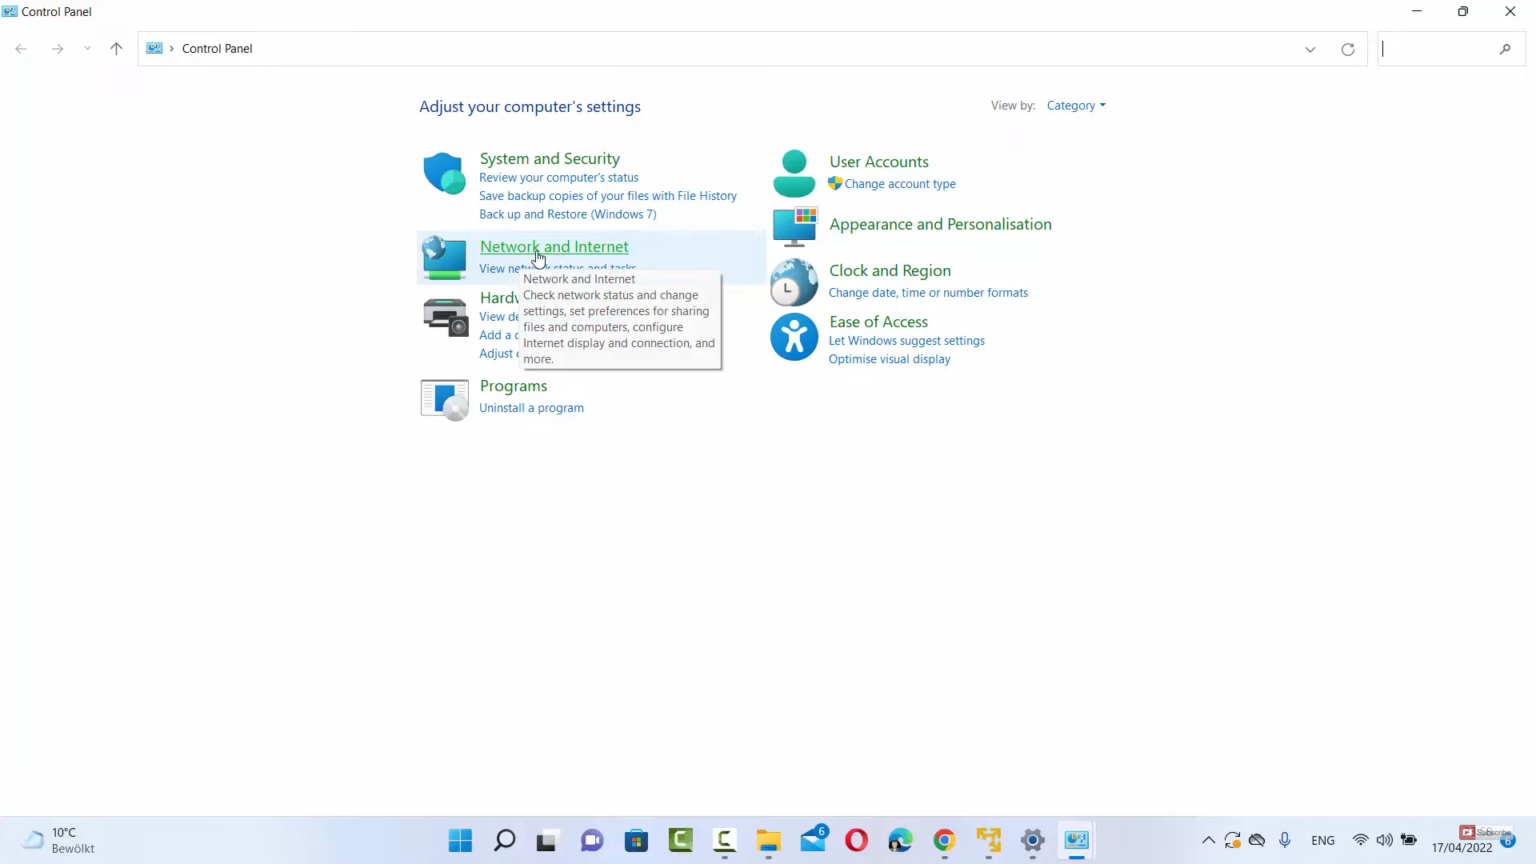Expand the address bar dropdown arrow
The width and height of the screenshot is (1536, 864).
click(1310, 48)
